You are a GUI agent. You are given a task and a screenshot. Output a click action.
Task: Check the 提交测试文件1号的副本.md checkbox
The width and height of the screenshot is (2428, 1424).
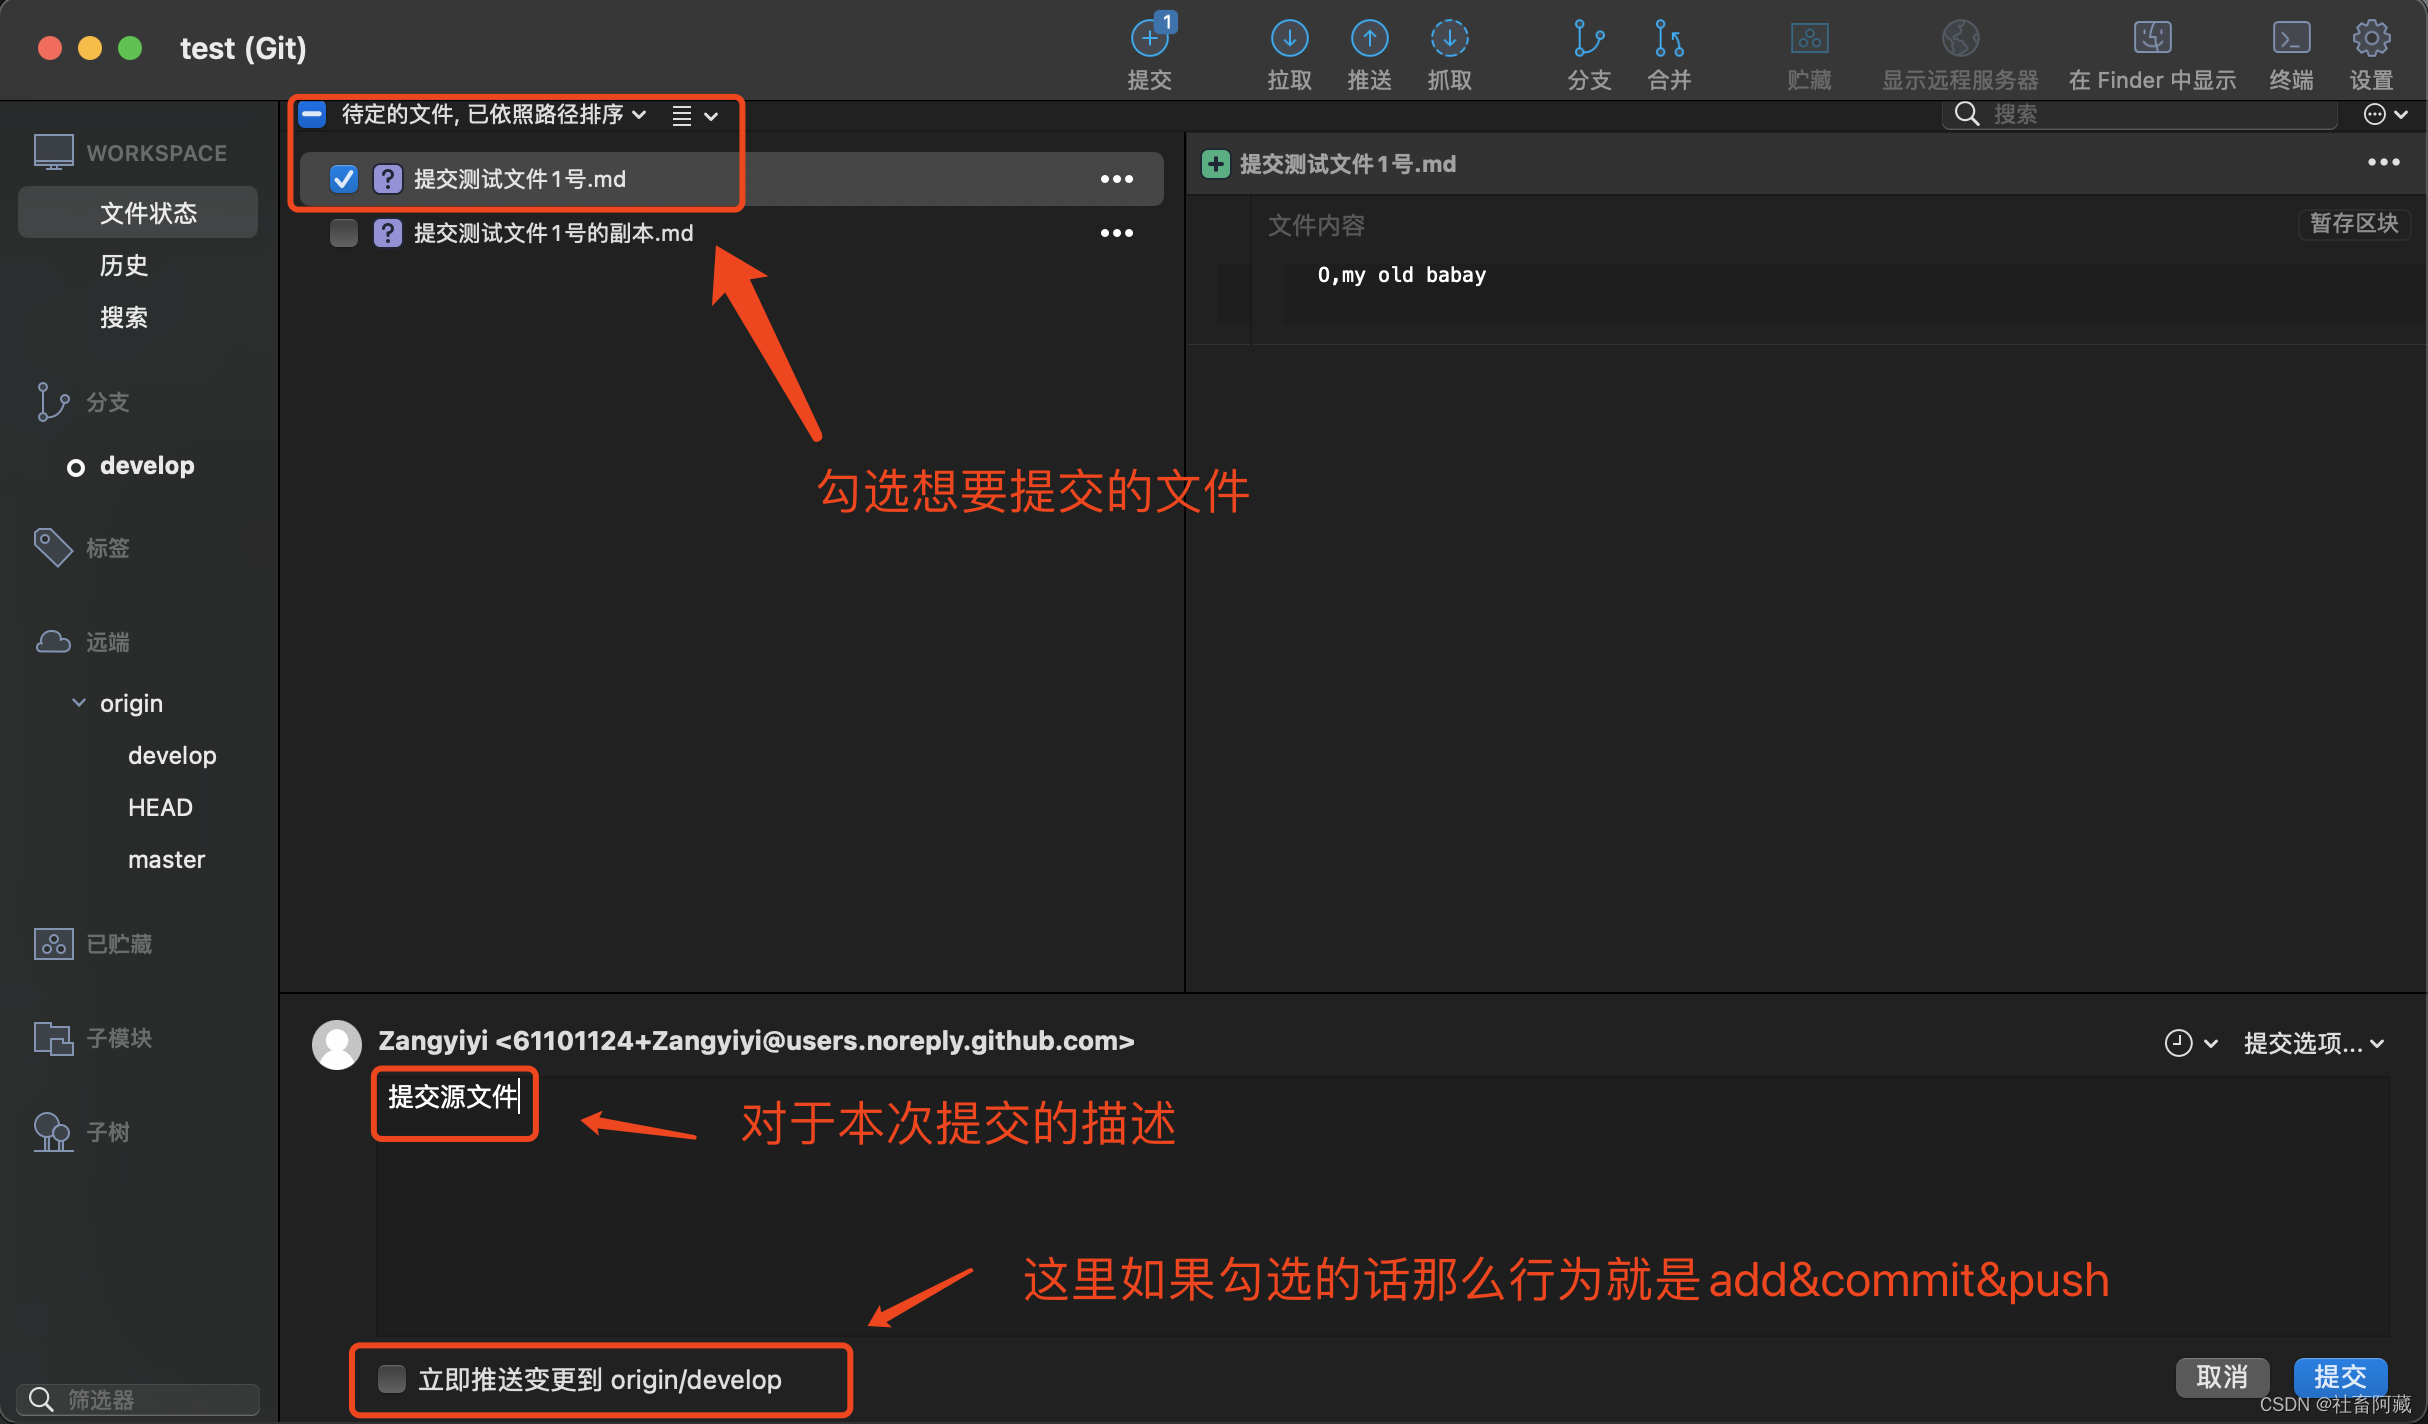pyautogui.click(x=343, y=233)
